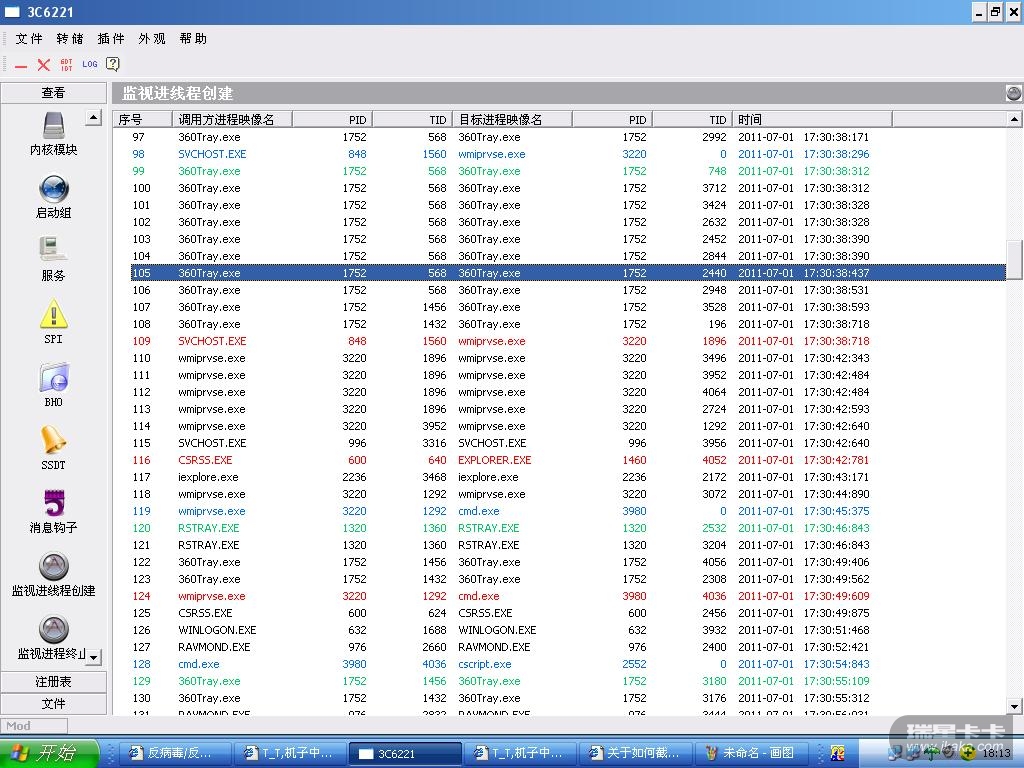Viewport: 1024px width, 768px height.
Task: Open 转储 menu
Action: click(70, 39)
